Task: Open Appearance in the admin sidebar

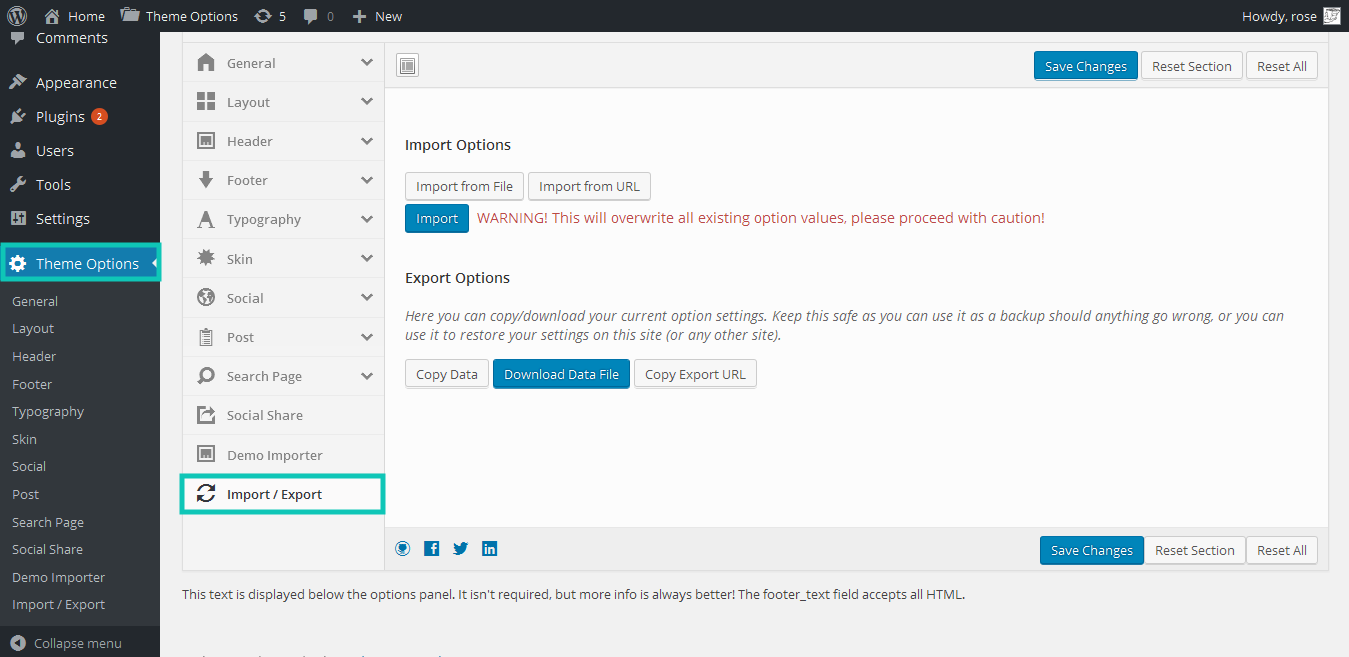Action: click(80, 83)
